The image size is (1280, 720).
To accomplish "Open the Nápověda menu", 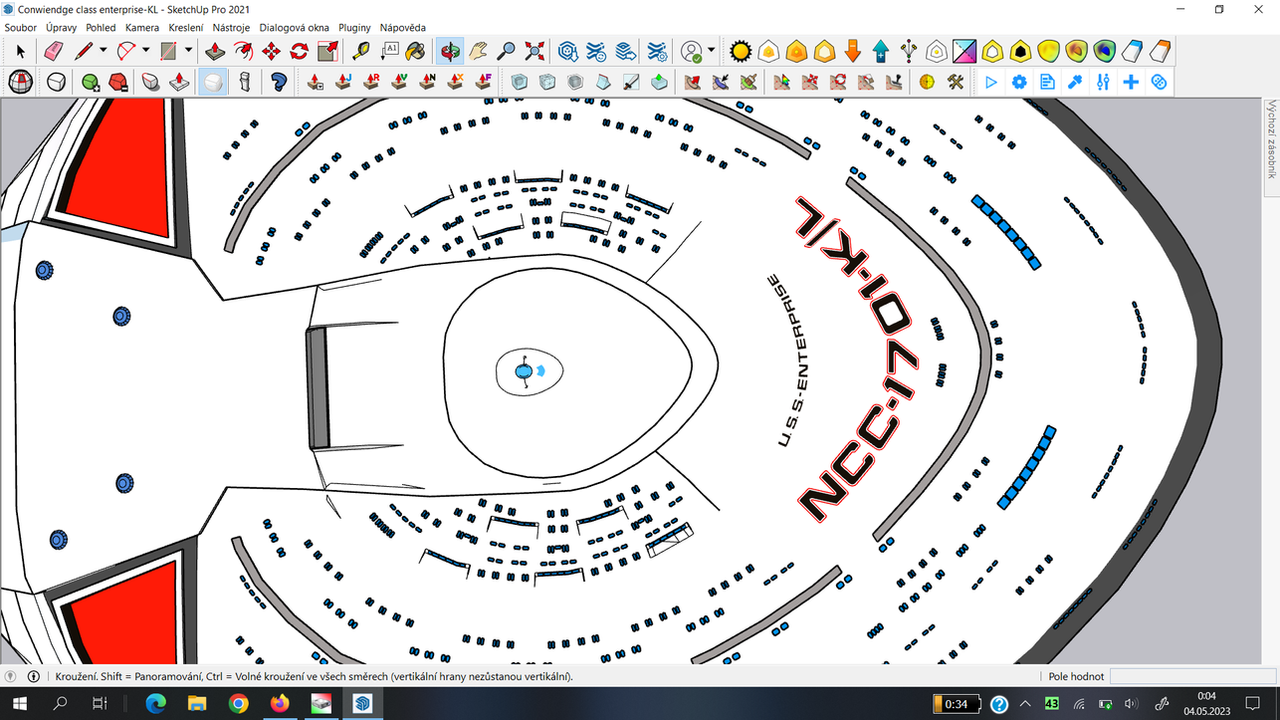I will coord(403,28).
